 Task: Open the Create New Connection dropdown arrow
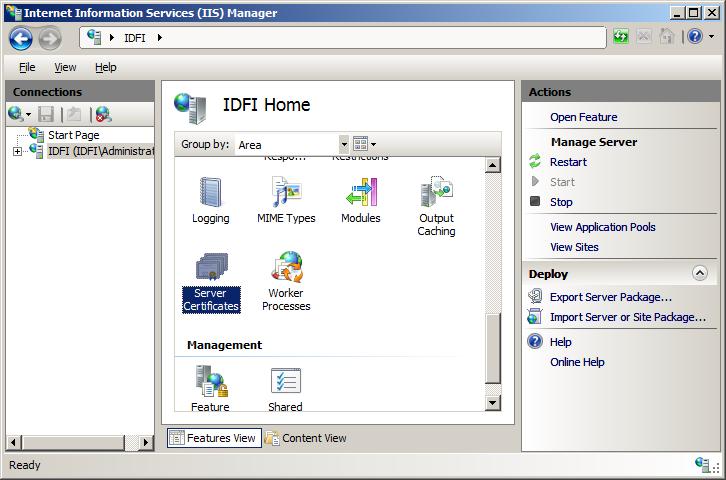tap(28, 114)
